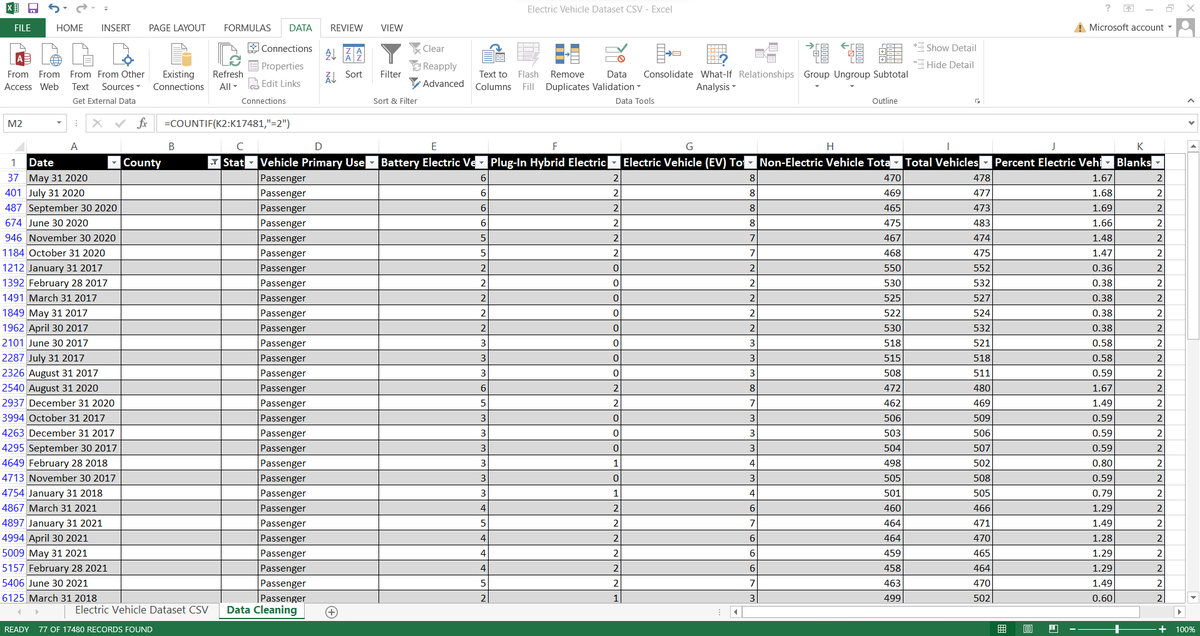The width and height of the screenshot is (1200, 636).
Task: Save workbook from quick access toolbar
Action: pyautogui.click(x=33, y=9)
